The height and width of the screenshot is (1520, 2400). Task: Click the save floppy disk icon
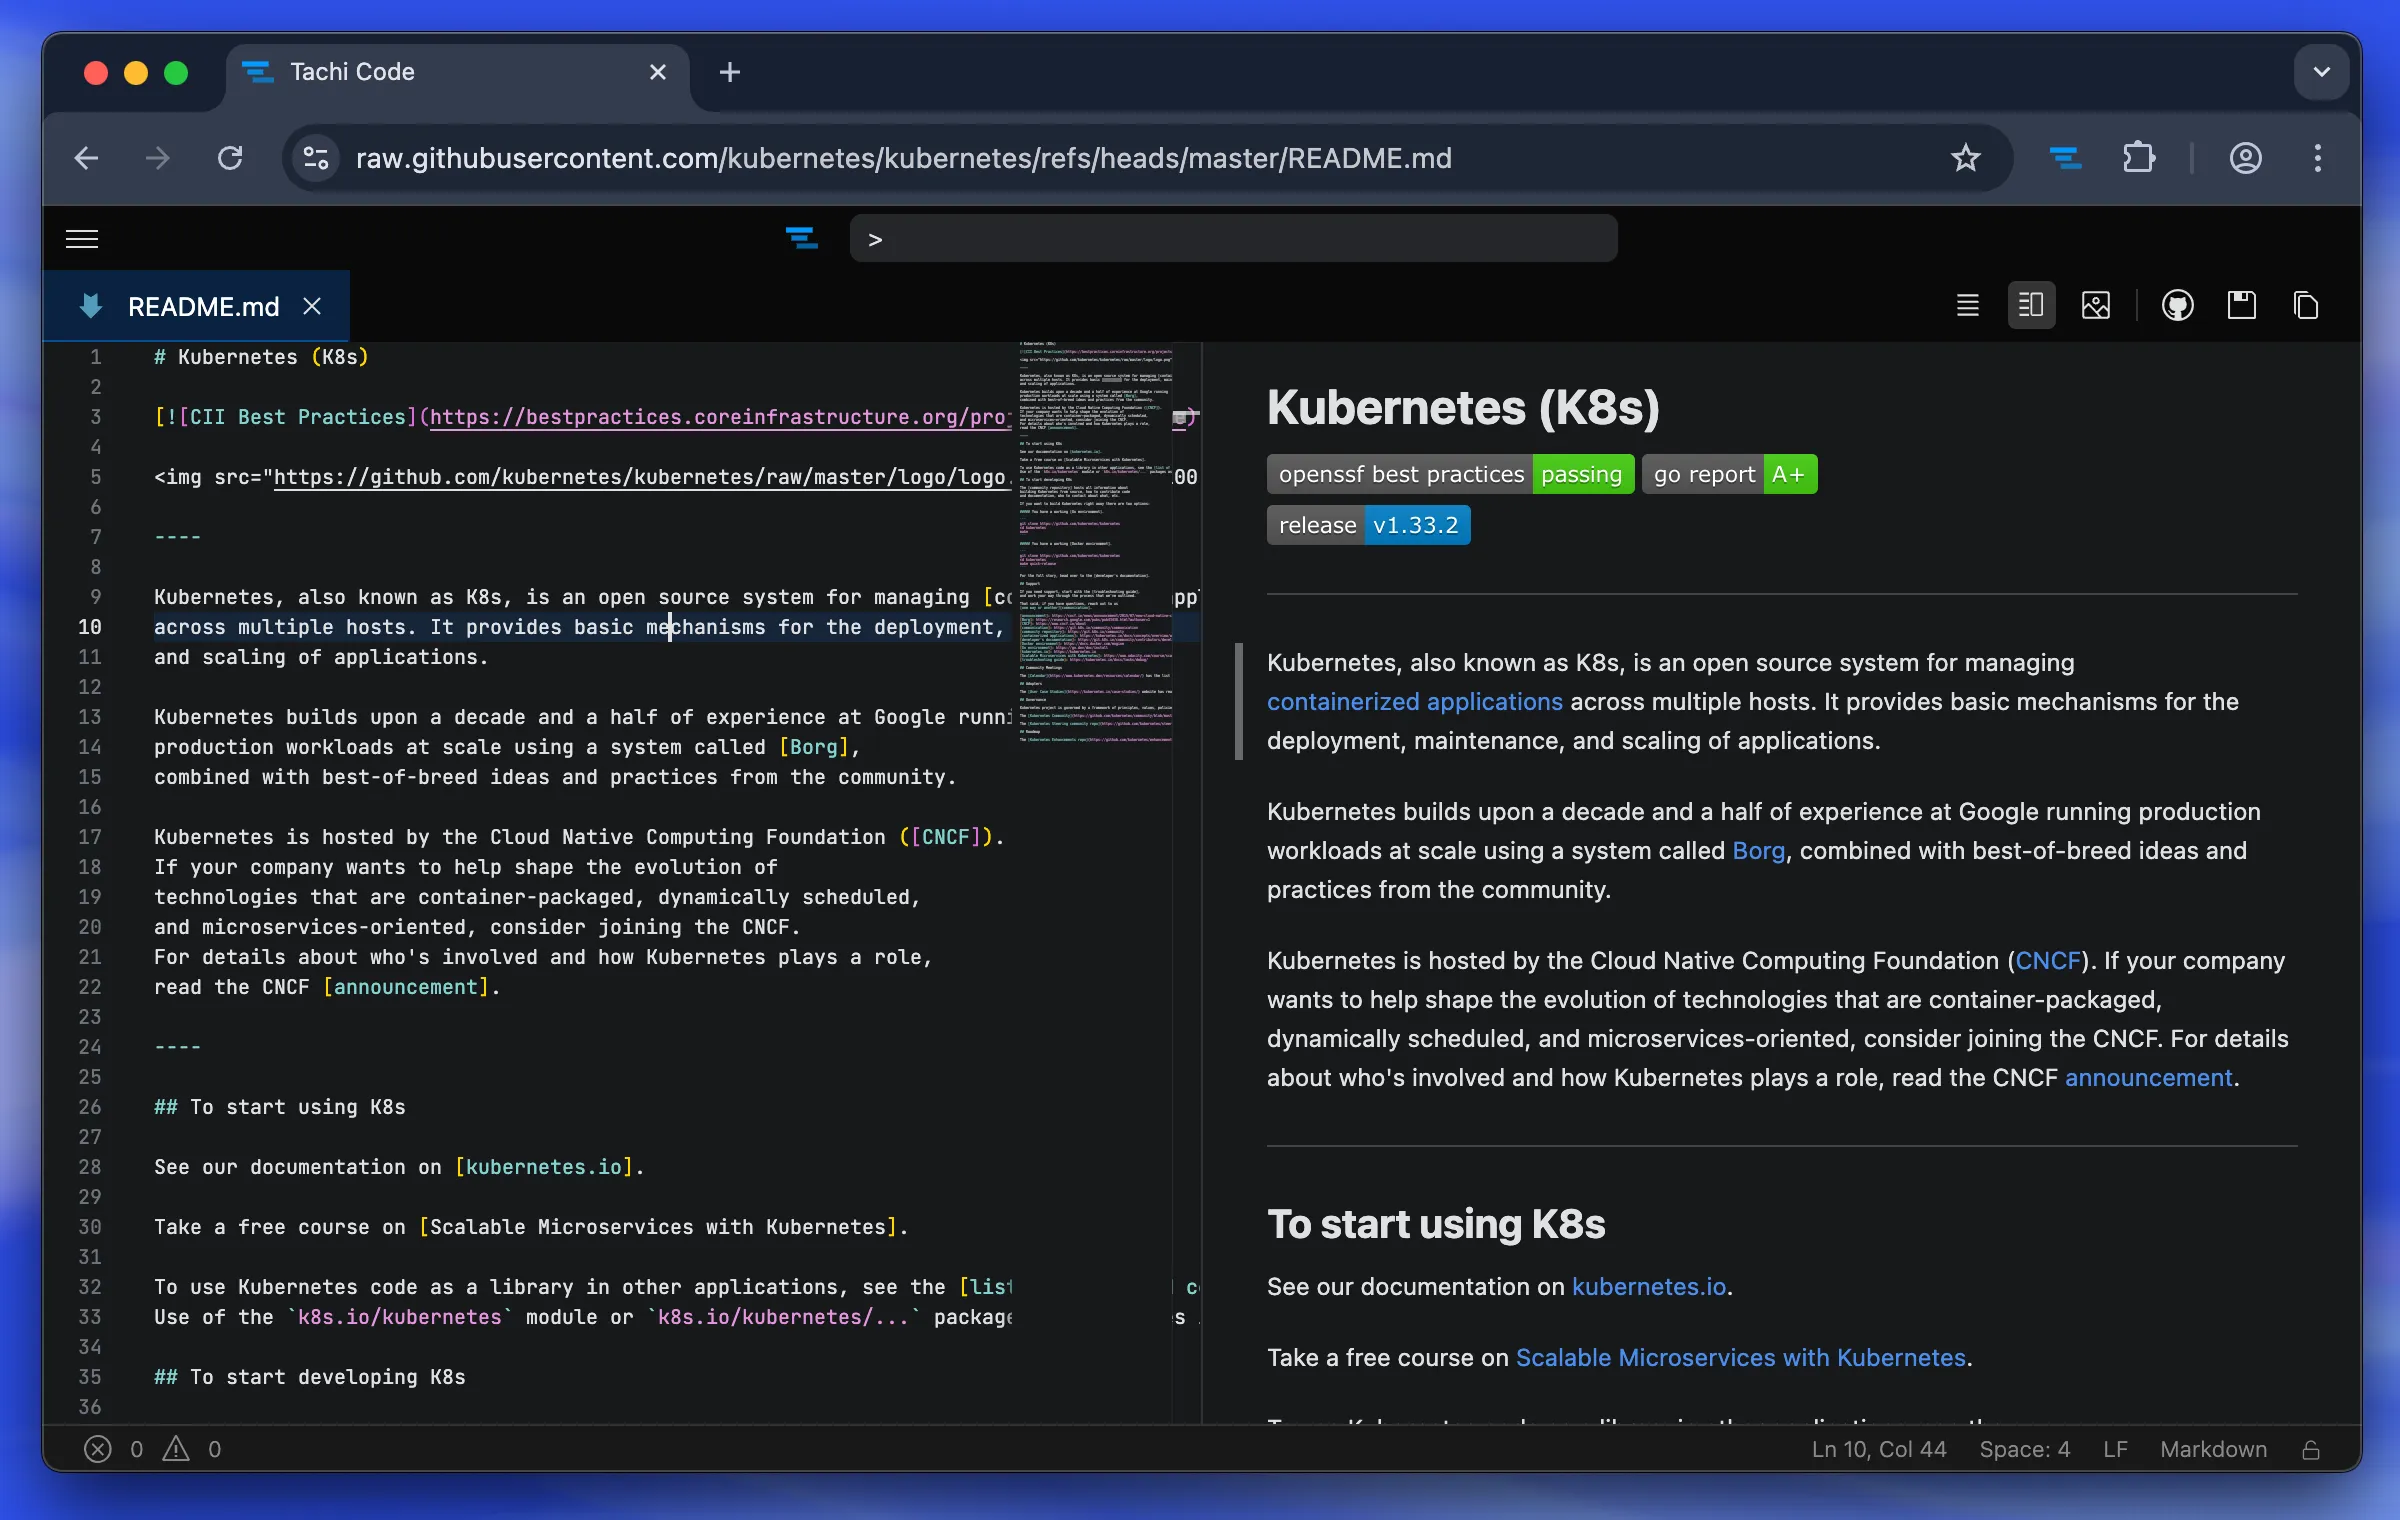tap(2241, 305)
